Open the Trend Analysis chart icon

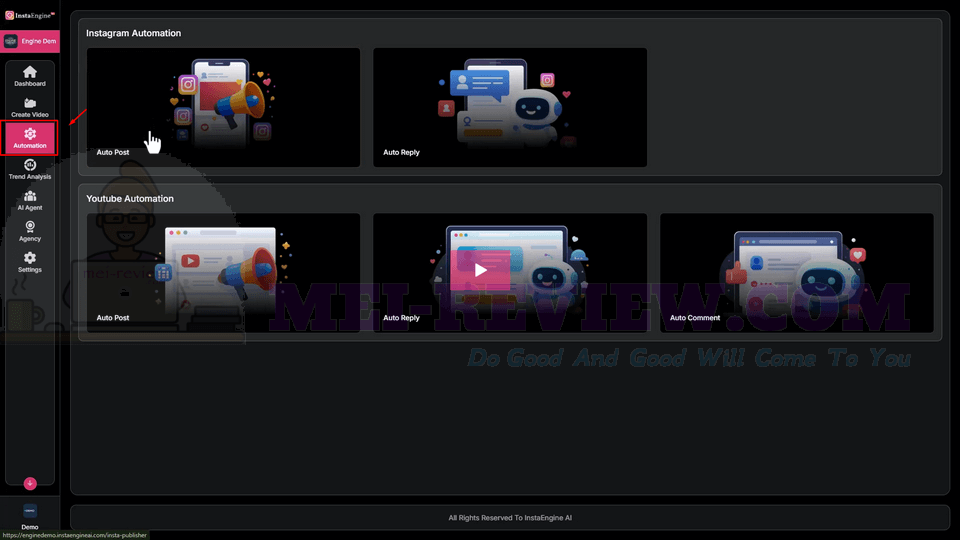29,165
